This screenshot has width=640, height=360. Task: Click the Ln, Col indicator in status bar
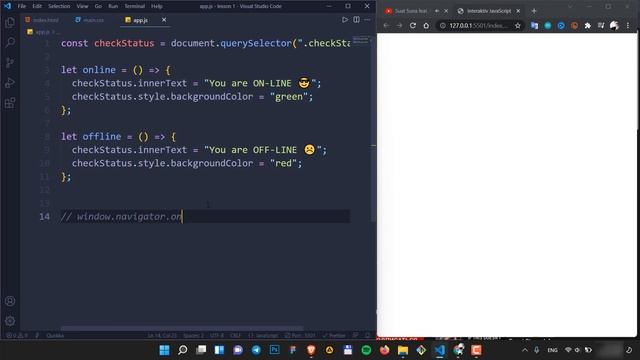pos(162,336)
